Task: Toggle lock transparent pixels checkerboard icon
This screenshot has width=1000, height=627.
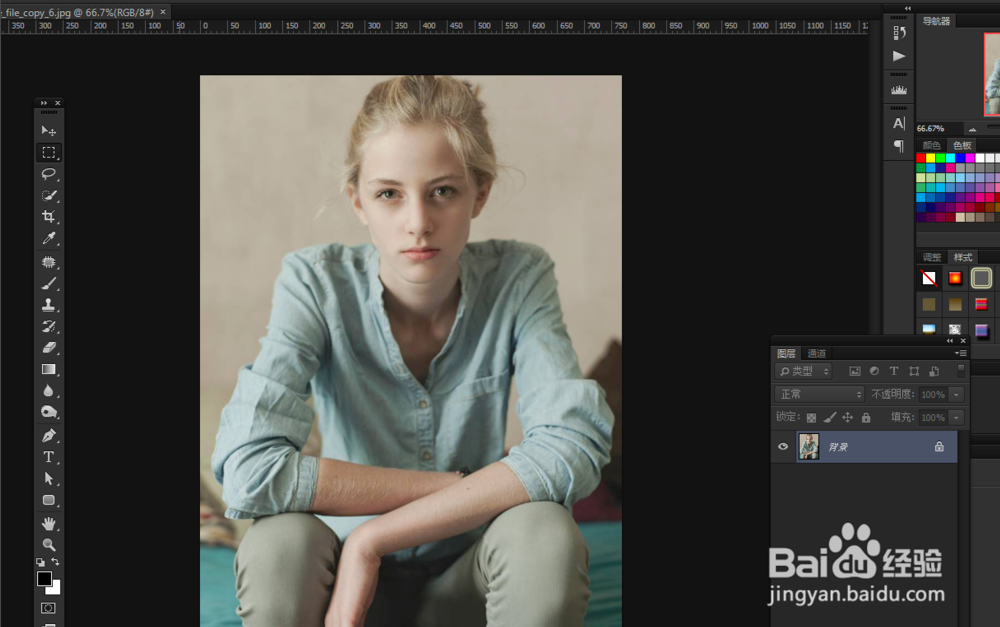Action: [811, 417]
